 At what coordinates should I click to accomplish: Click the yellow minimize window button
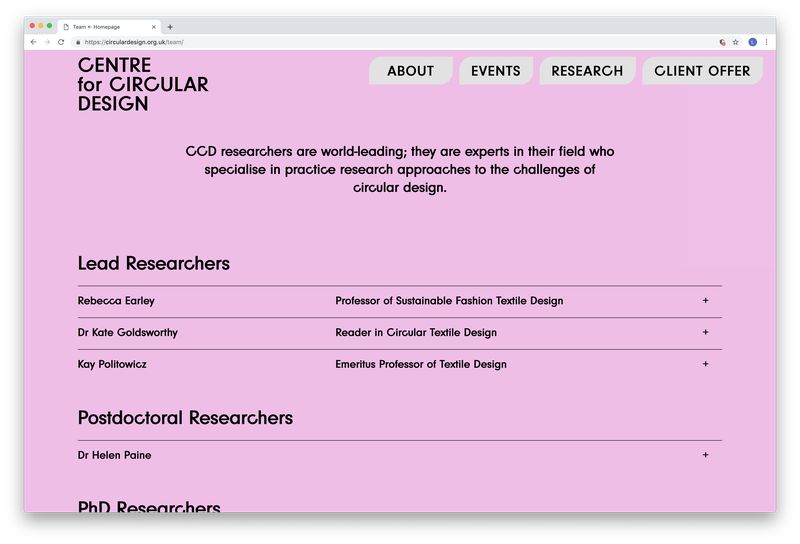point(41,26)
